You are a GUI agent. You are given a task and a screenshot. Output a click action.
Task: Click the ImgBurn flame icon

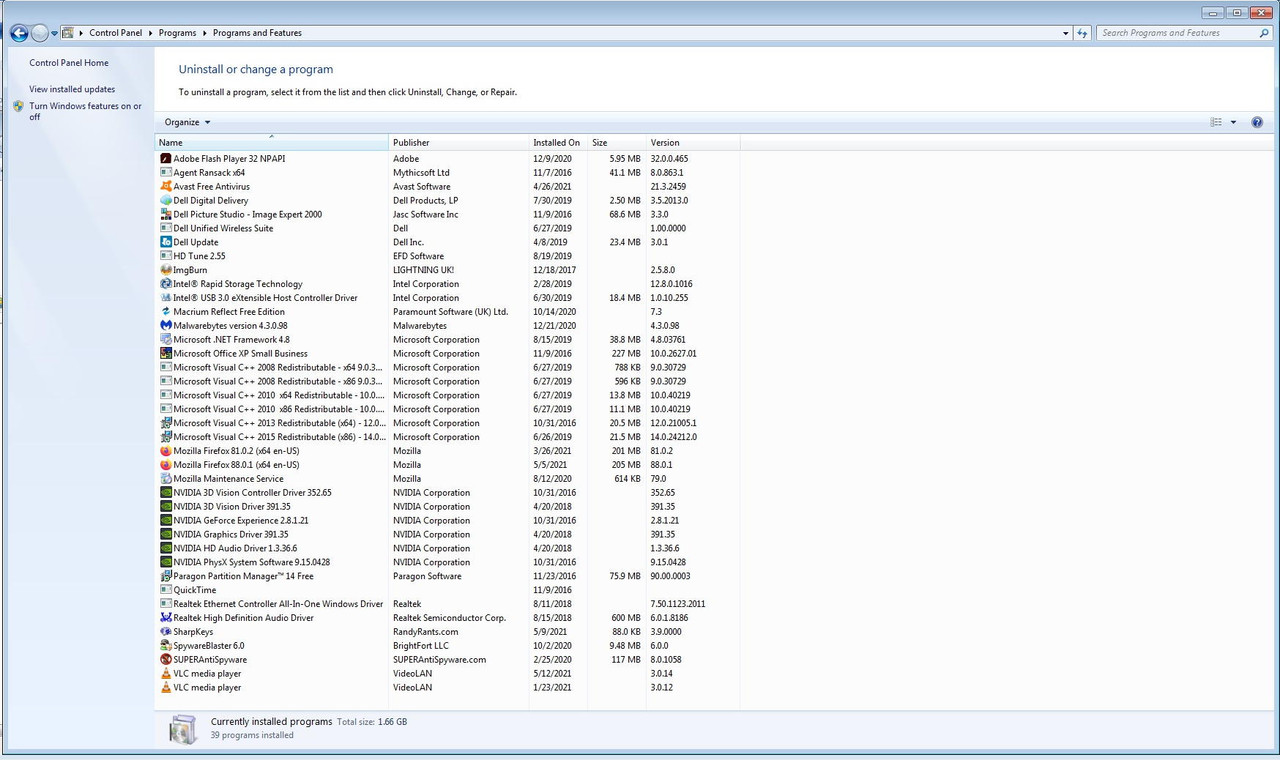click(x=166, y=270)
